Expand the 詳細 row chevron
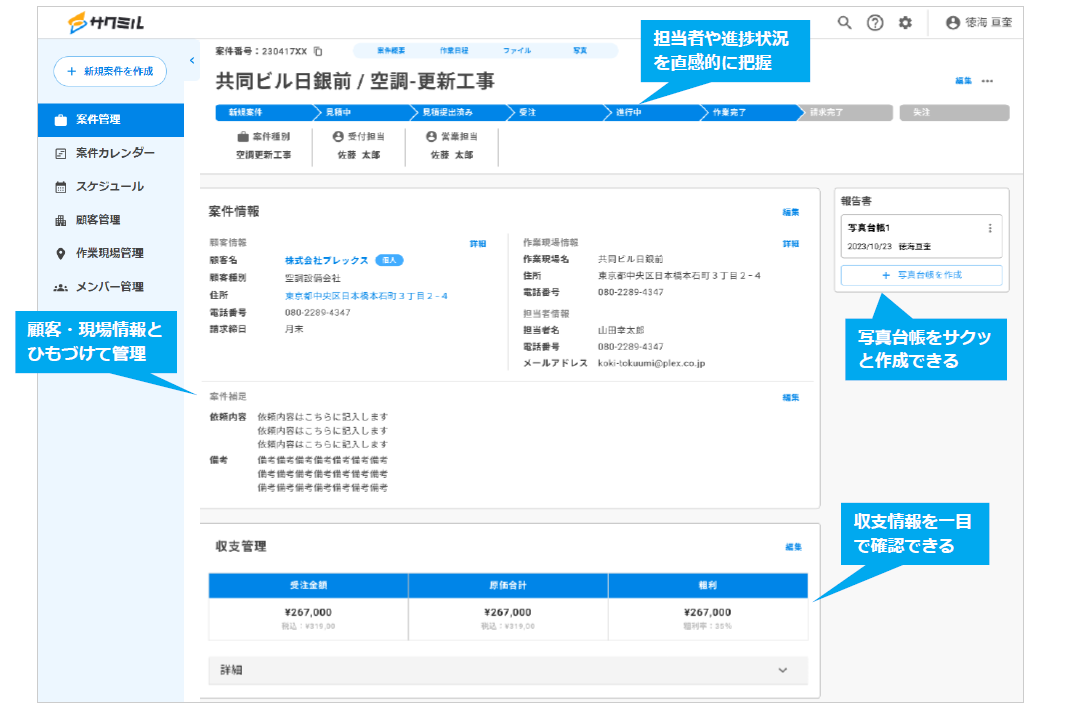 783,671
